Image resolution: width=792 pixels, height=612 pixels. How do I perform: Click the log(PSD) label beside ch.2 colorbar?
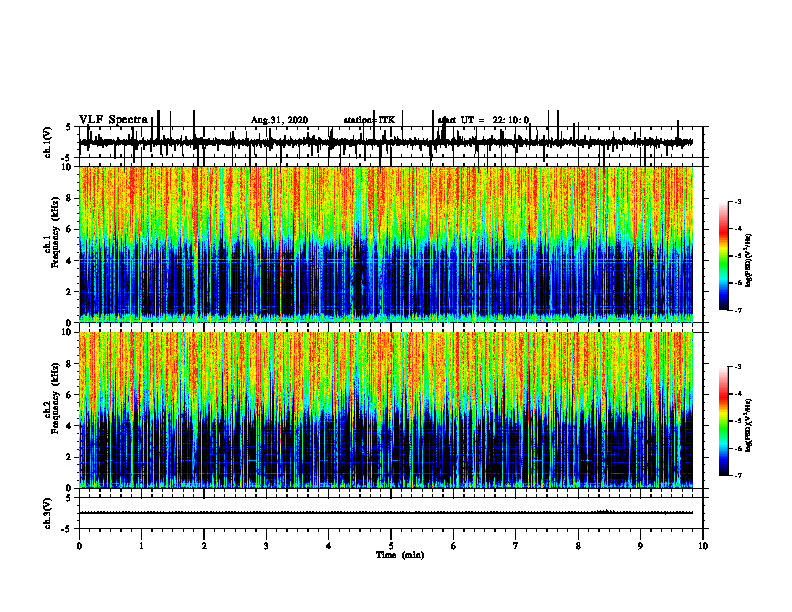pos(748,425)
